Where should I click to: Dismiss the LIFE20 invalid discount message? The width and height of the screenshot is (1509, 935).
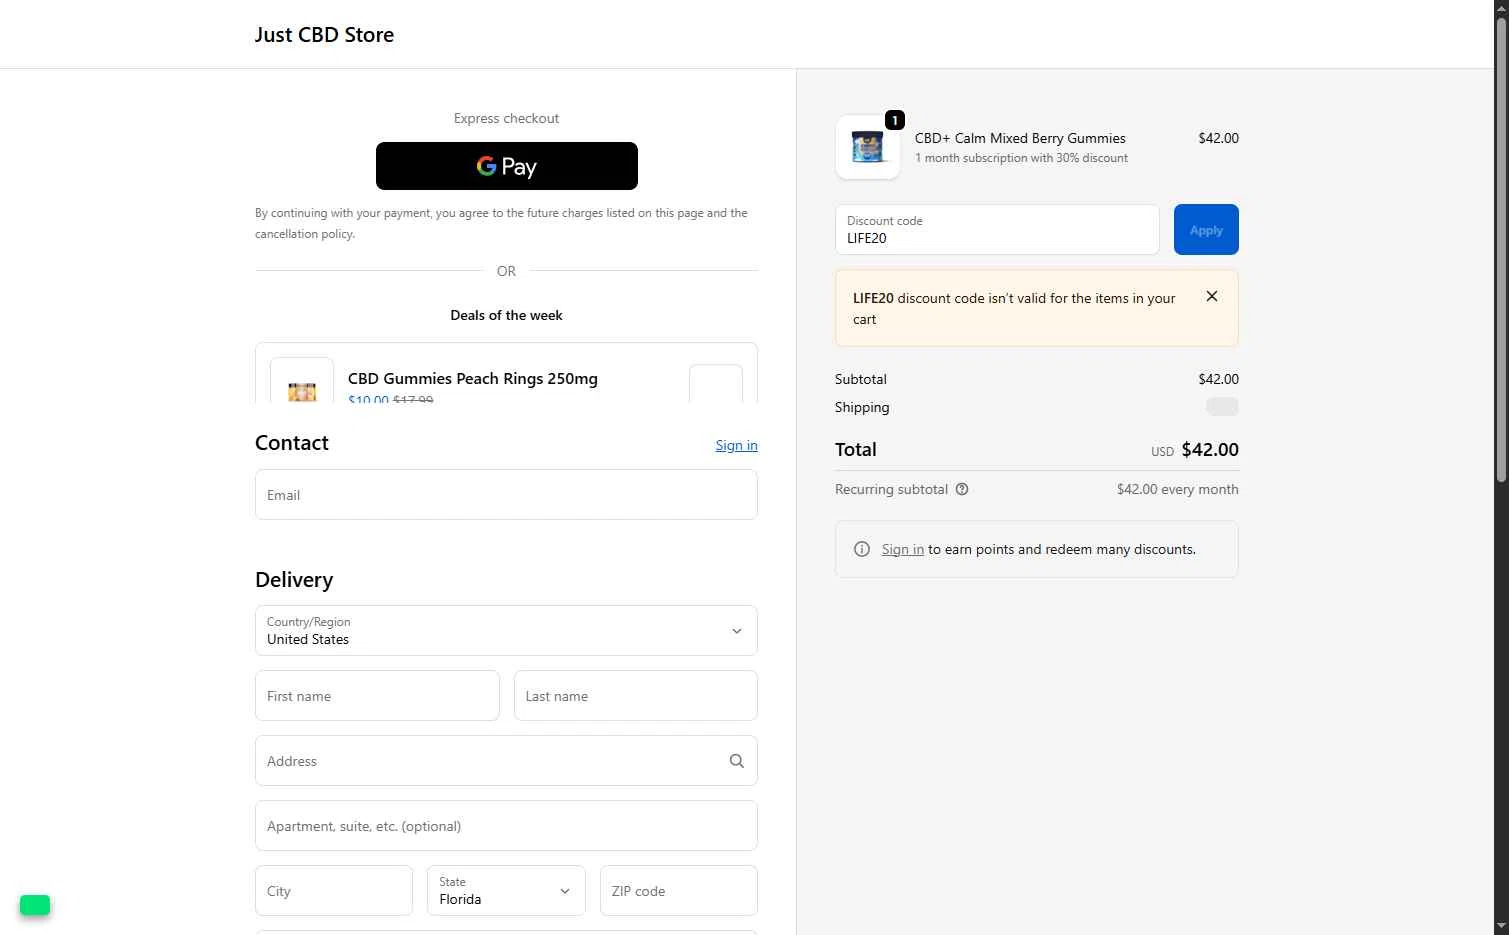click(1211, 296)
